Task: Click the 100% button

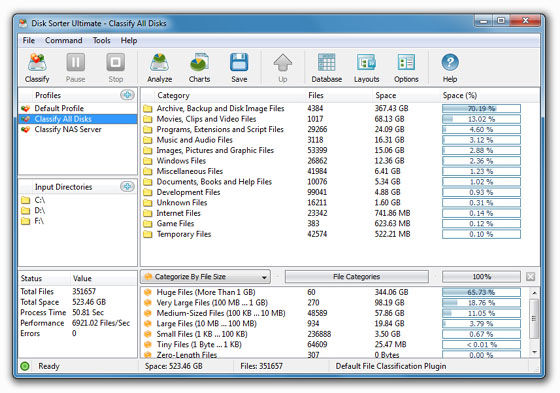Action: click(x=481, y=277)
